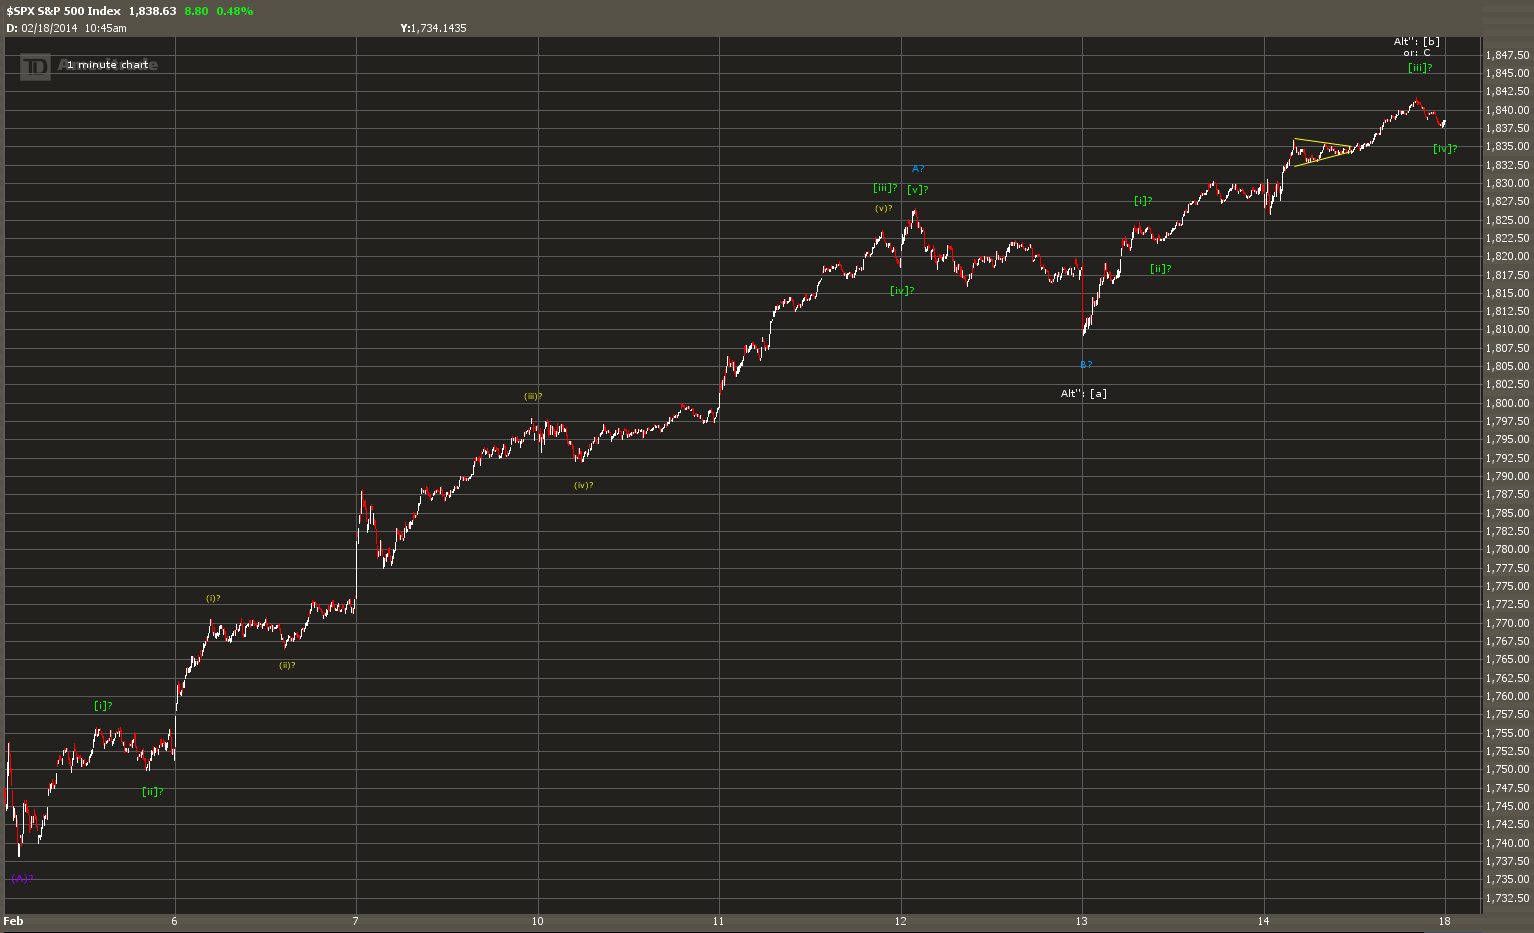Click the $SPX S&P 500 Index title
1534x933 pixels.
coord(63,11)
